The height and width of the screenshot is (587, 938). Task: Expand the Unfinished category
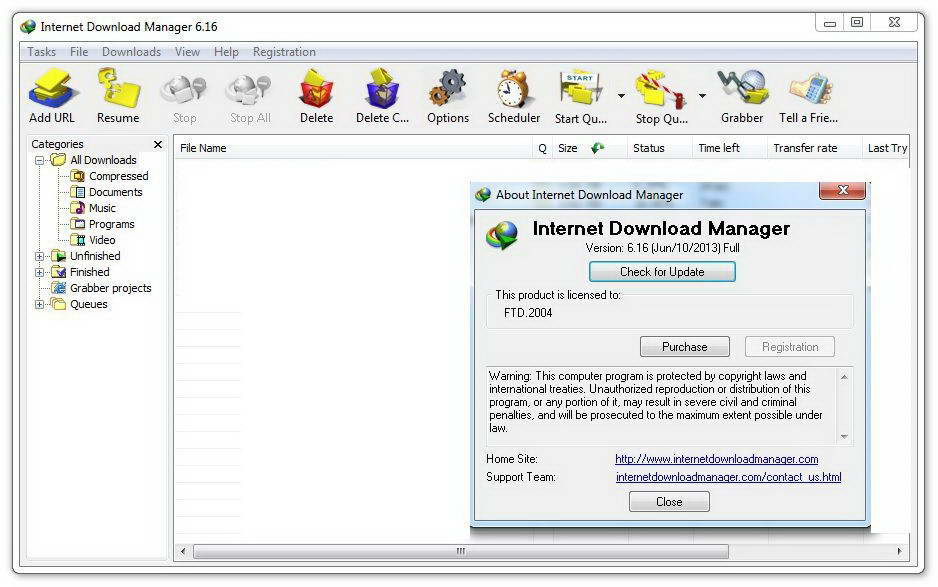coord(38,255)
